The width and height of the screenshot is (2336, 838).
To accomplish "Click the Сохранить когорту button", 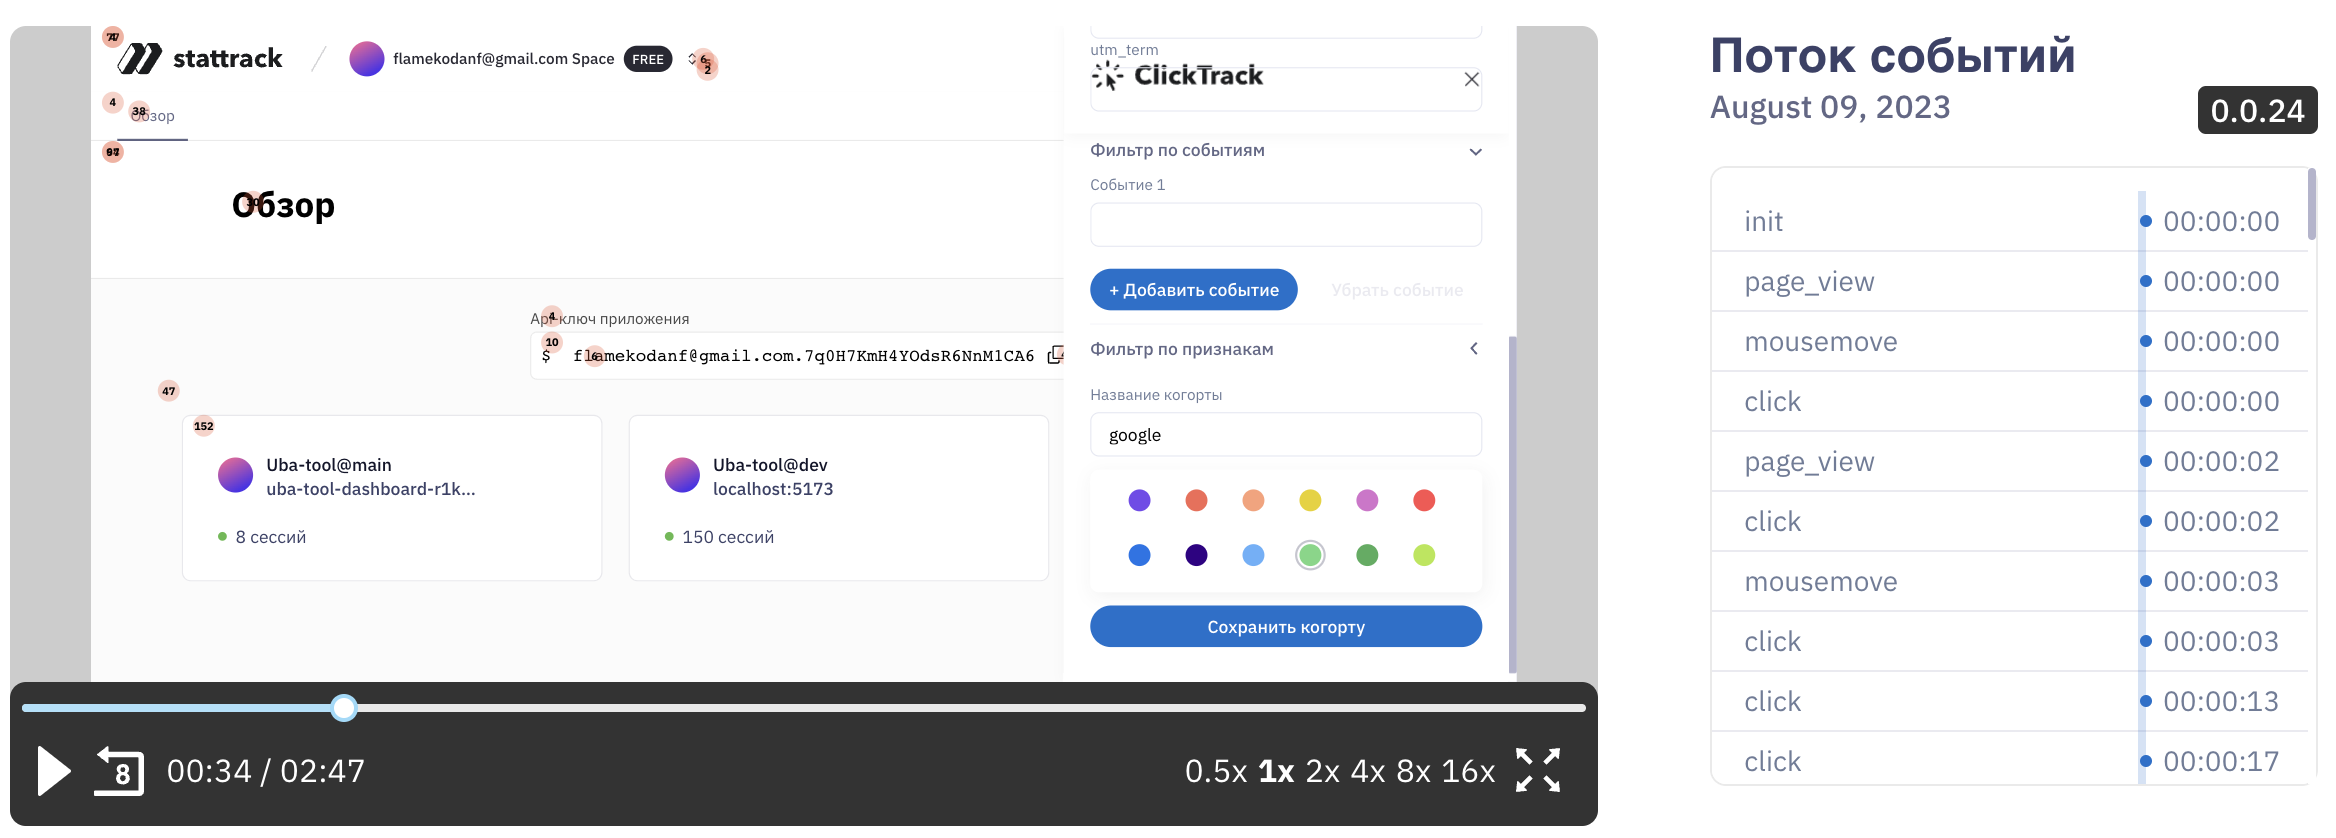I will (1285, 627).
